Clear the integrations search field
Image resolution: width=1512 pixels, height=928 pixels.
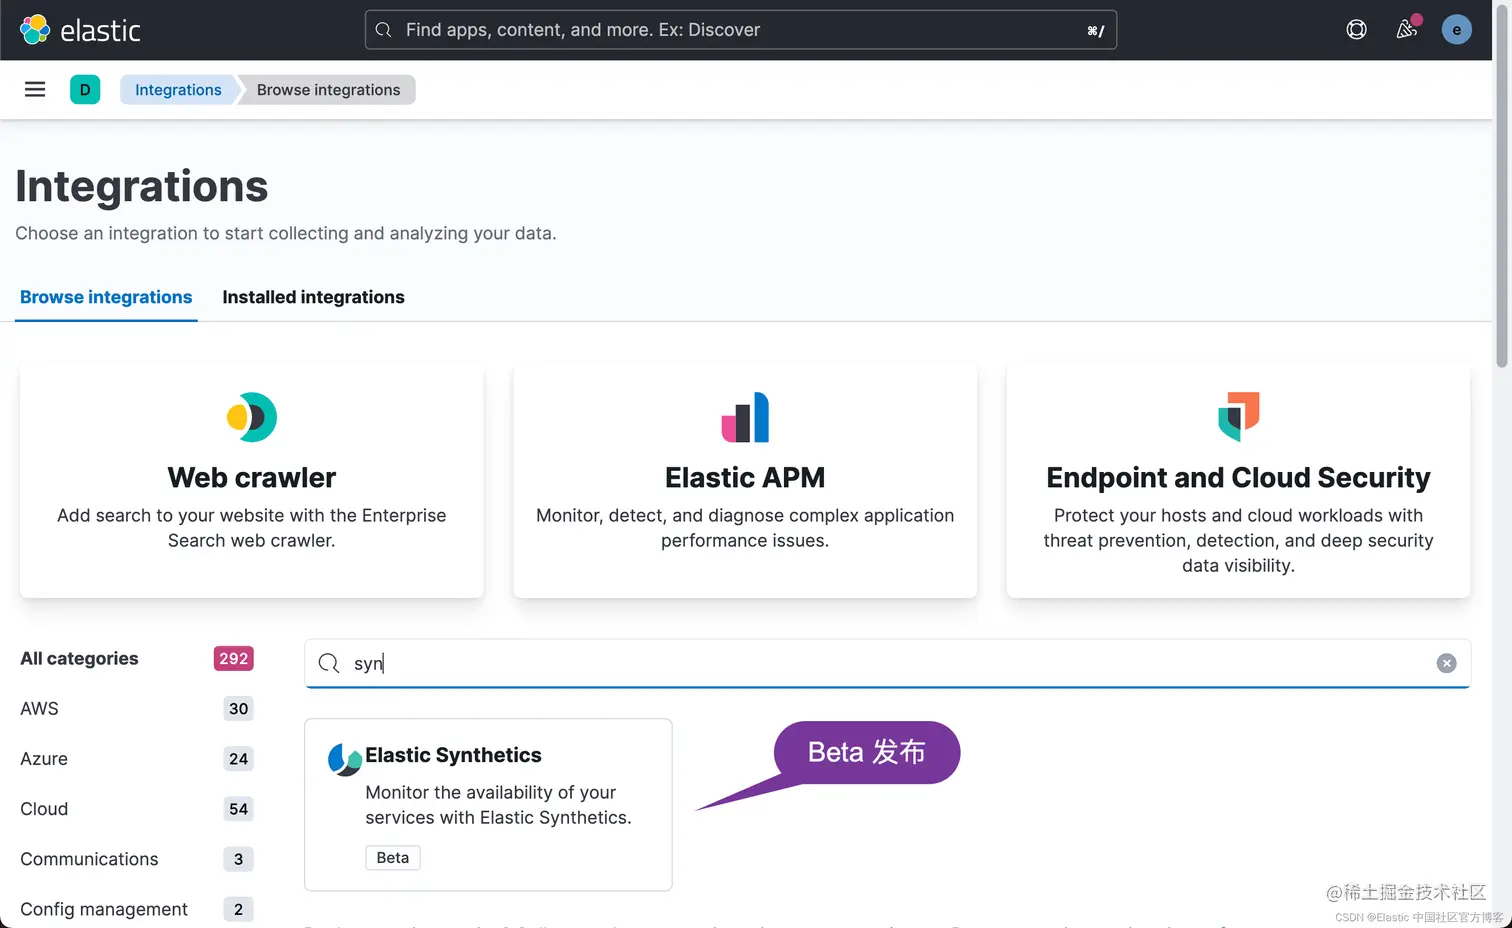click(1446, 663)
